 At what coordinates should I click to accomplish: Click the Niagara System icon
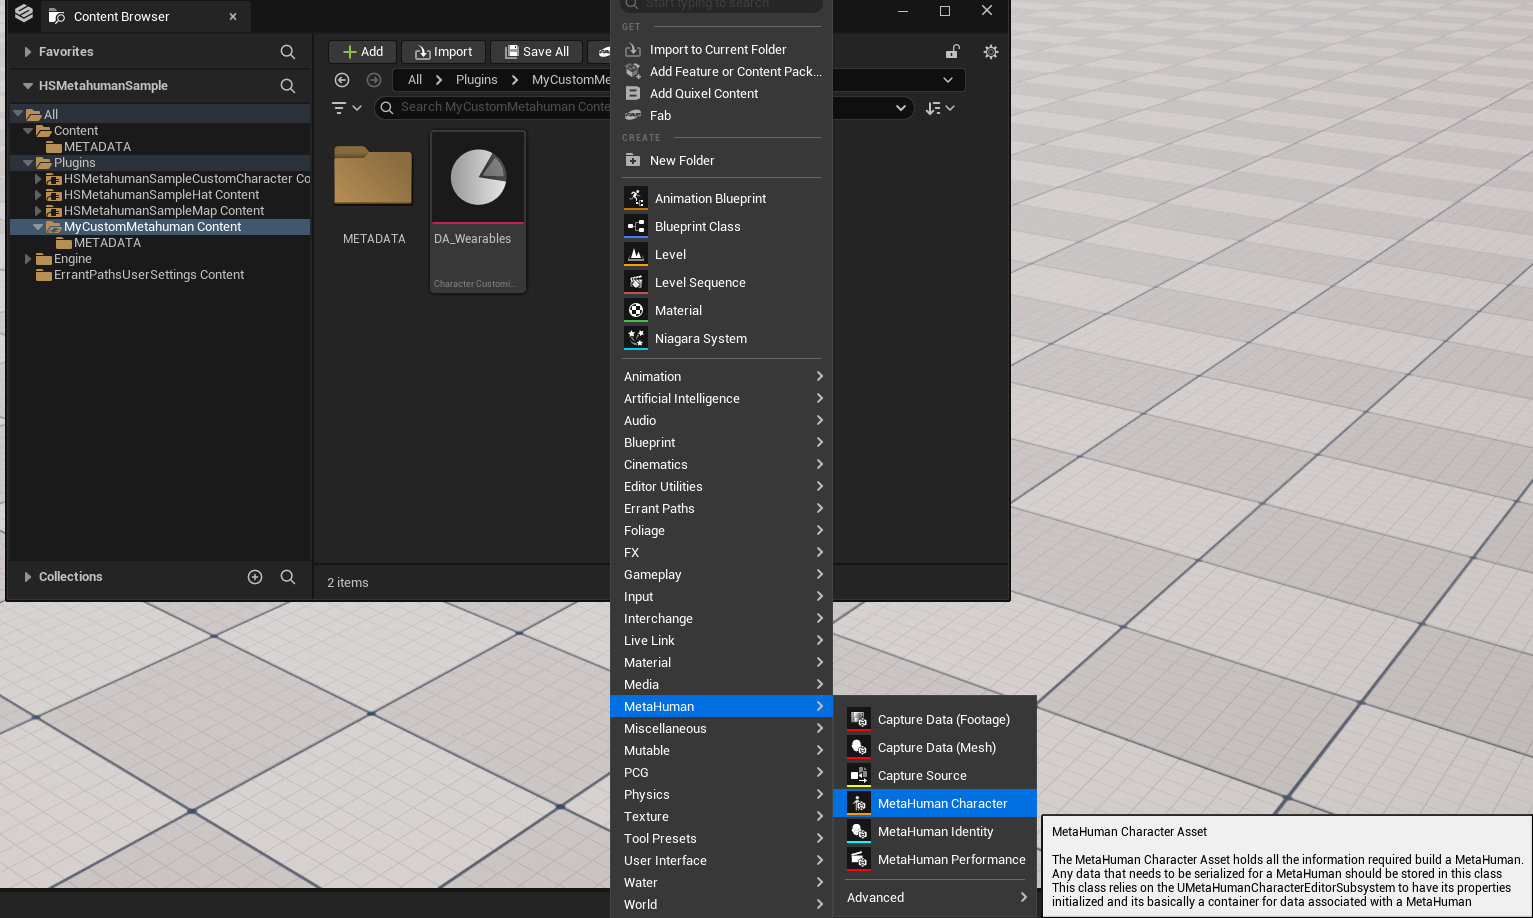[x=636, y=338]
